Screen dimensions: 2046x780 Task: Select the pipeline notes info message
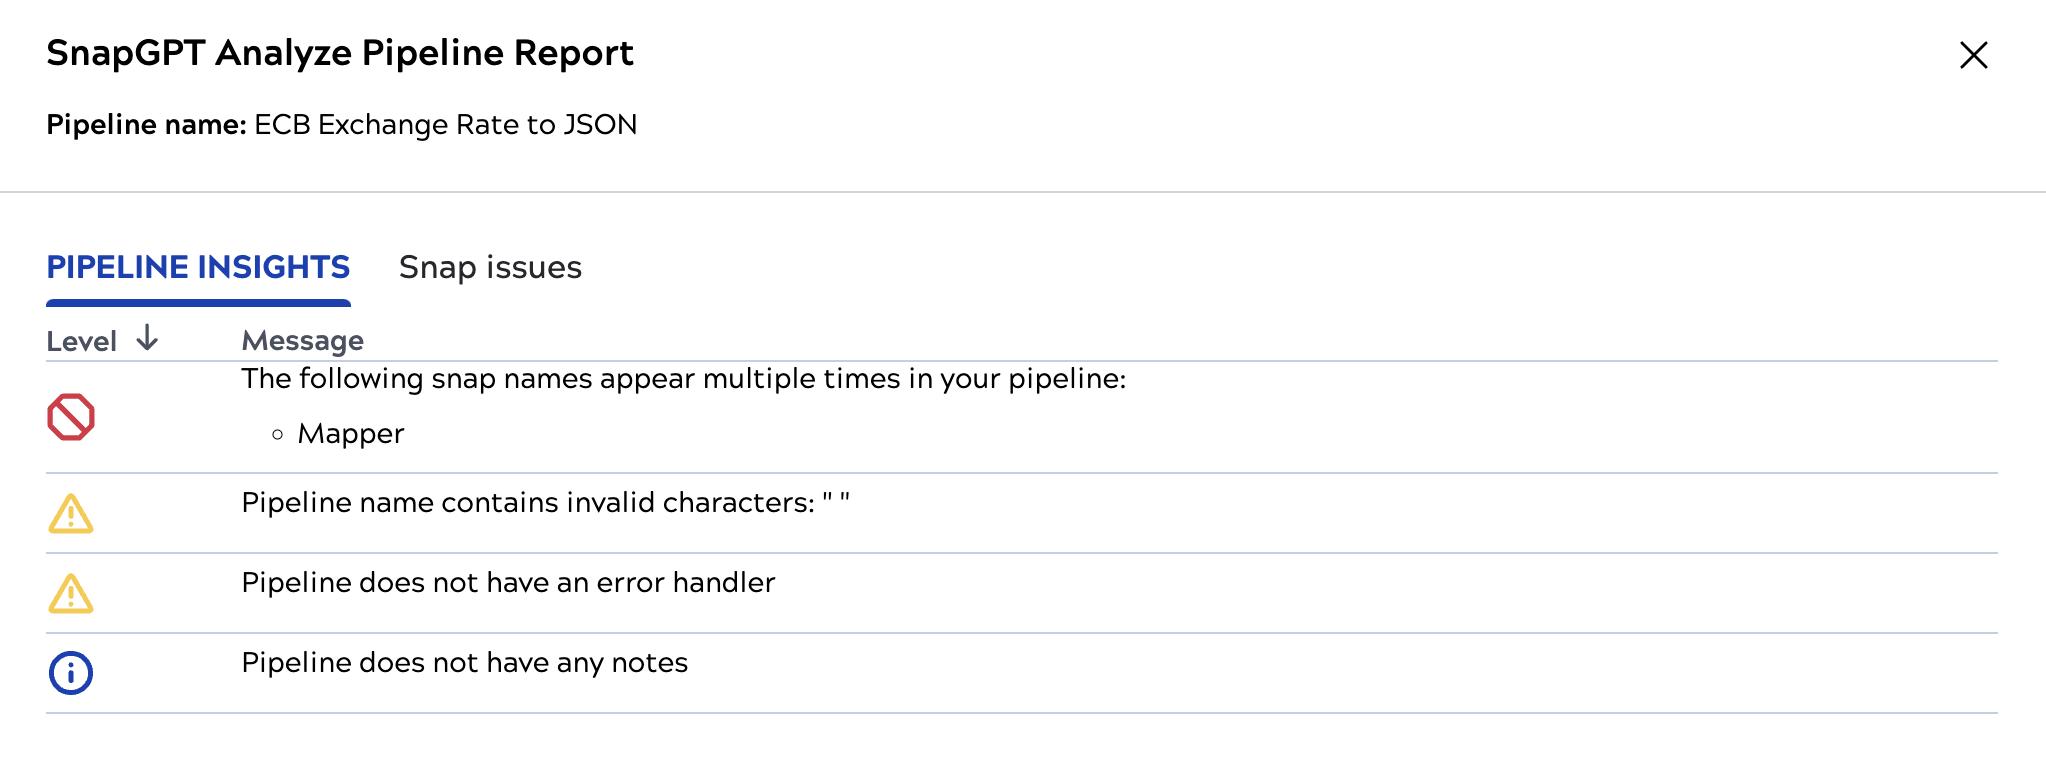click(x=464, y=662)
